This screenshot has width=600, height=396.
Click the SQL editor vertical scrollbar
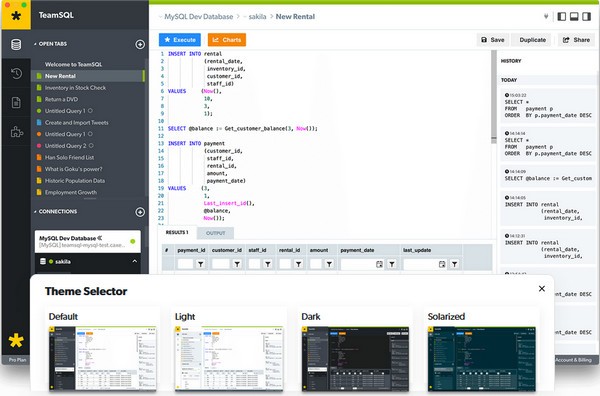[x=494, y=97]
